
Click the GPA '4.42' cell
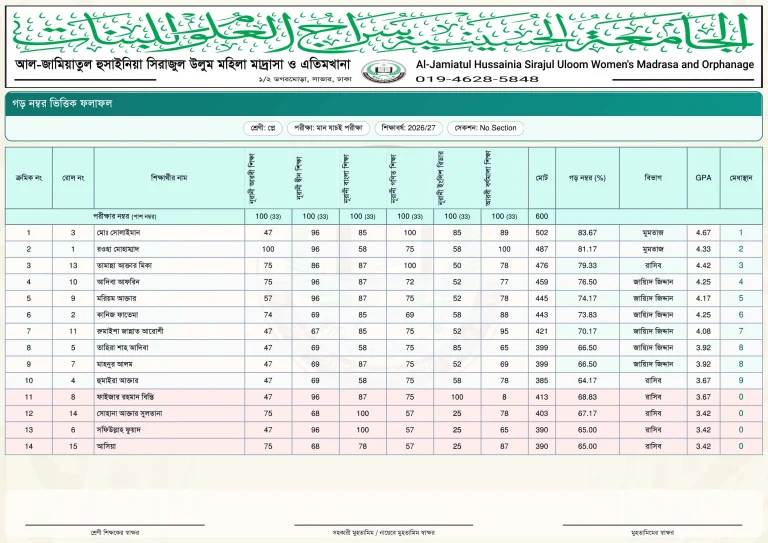703,265
